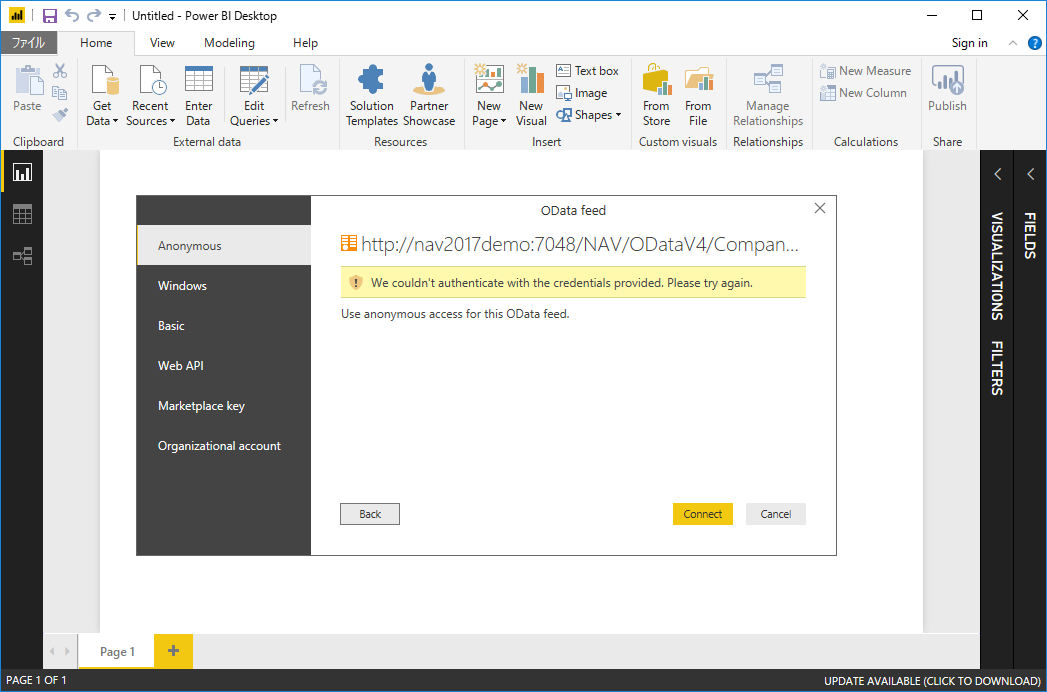1047x692 pixels.
Task: Open Quick Access Toolbar customize dropdown
Action: coord(112,16)
